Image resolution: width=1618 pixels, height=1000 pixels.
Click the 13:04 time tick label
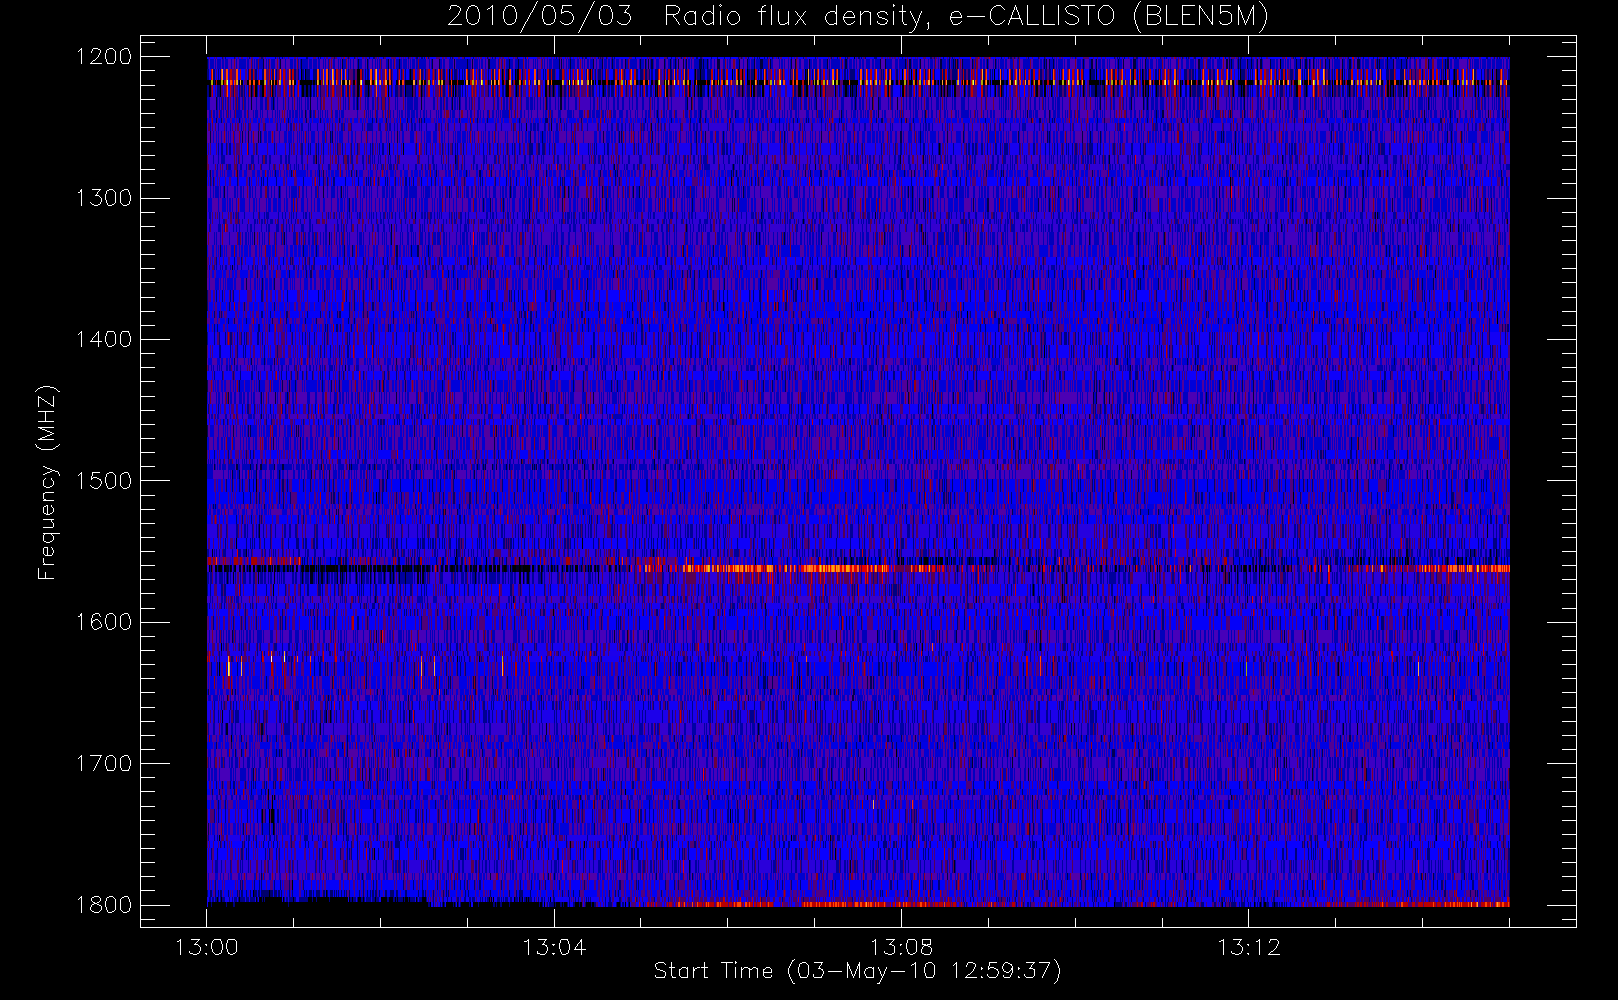point(554,947)
